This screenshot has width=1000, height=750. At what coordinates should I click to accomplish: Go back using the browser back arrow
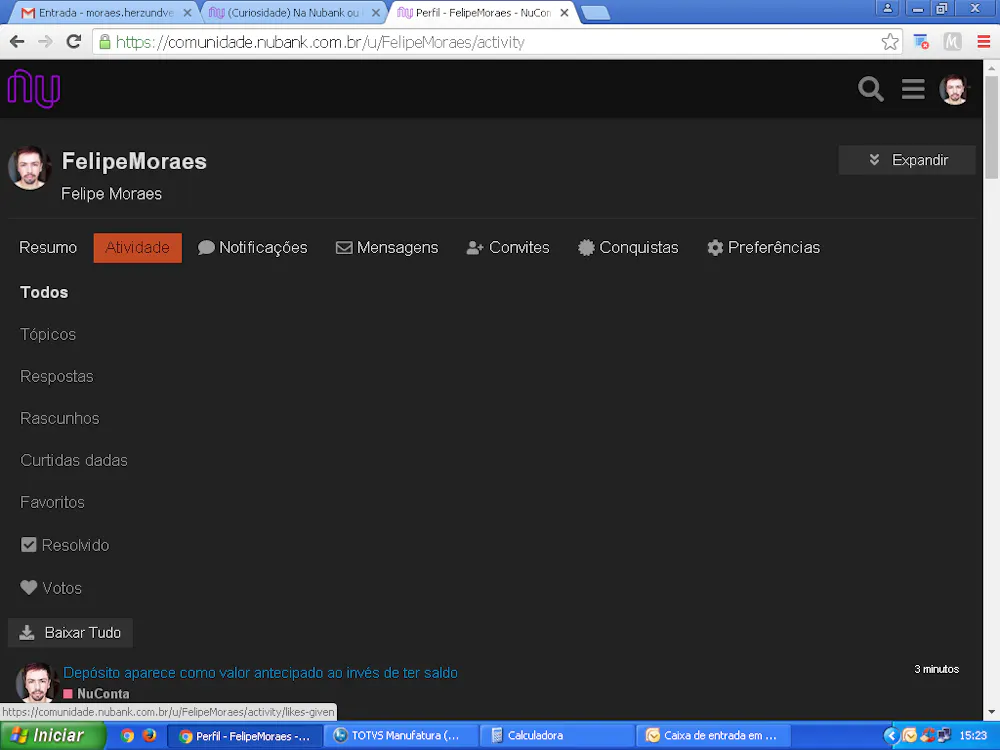click(17, 42)
